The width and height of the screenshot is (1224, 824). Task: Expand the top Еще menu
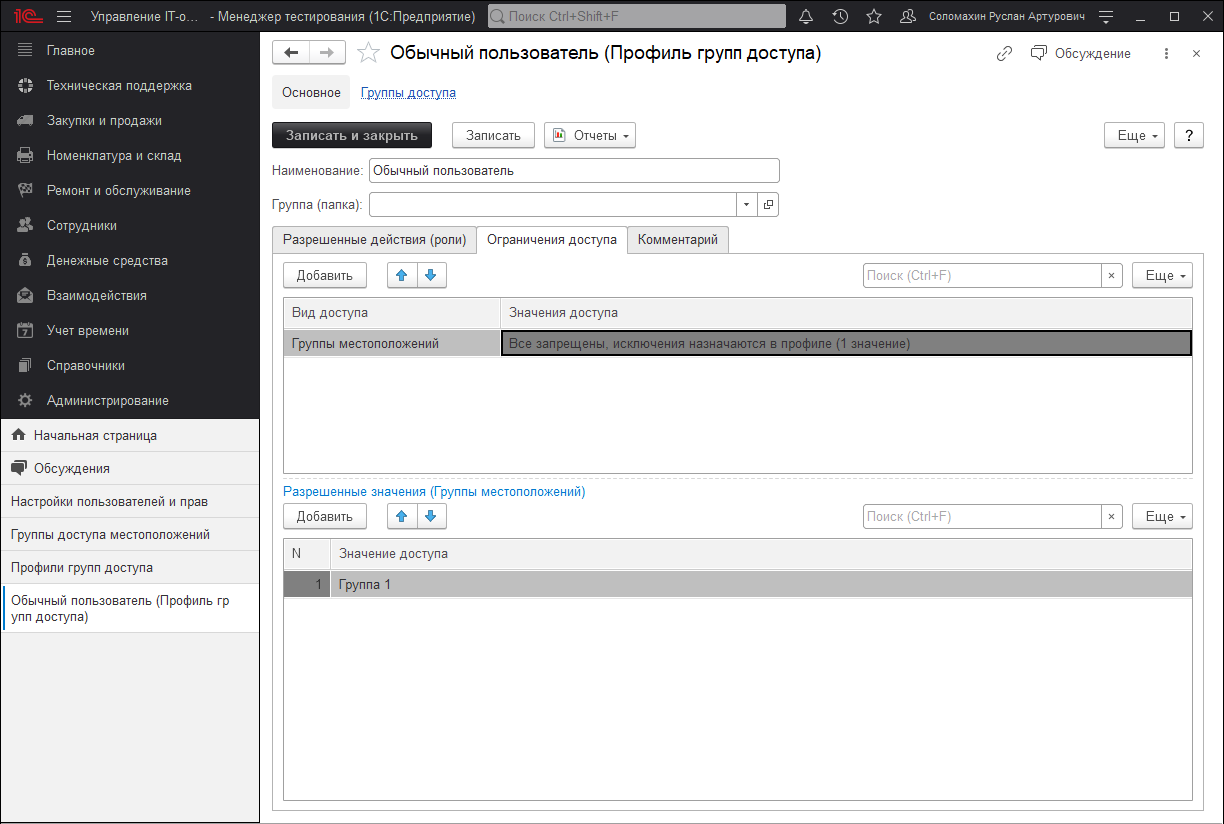(1134, 135)
